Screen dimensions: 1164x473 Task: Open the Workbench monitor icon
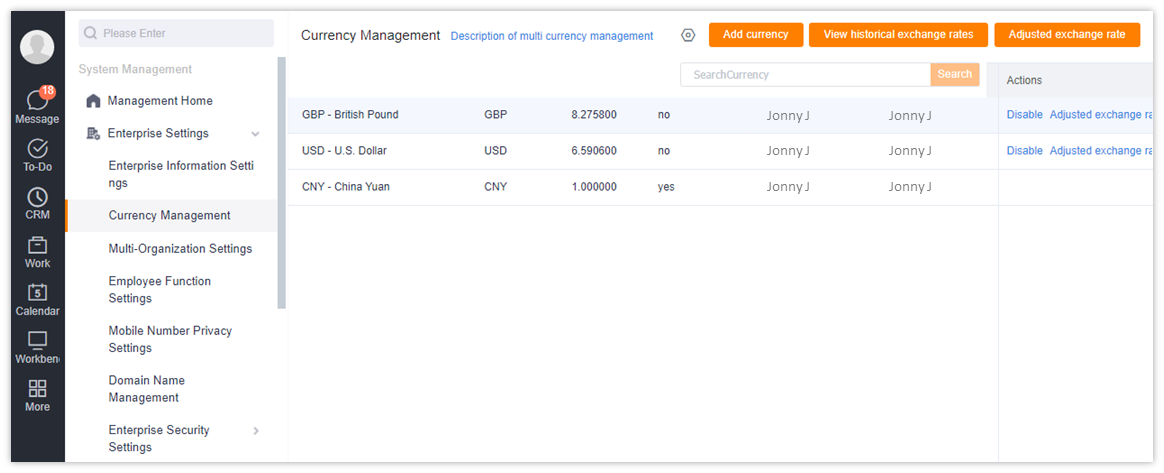pos(37,341)
